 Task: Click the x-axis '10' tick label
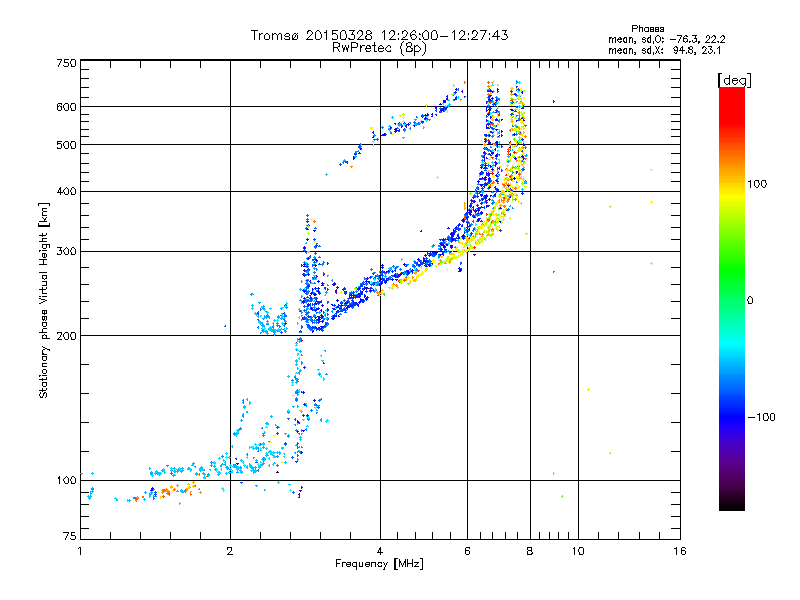(x=578, y=551)
